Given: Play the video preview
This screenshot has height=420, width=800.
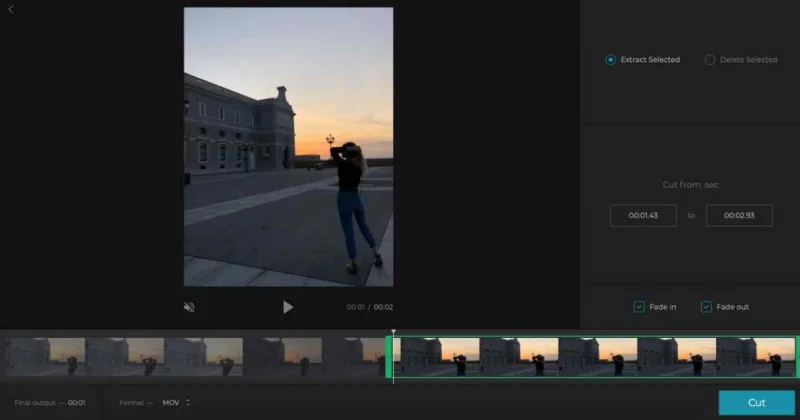Looking at the screenshot, I should [288, 307].
